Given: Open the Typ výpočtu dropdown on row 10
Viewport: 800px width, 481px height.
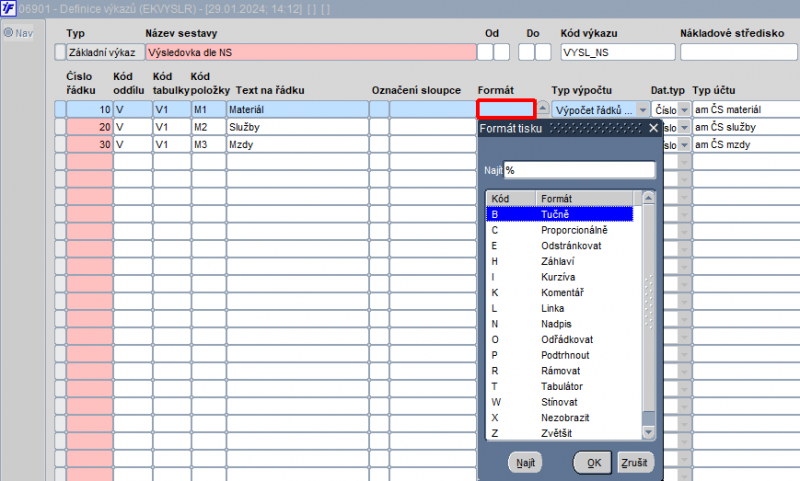Looking at the screenshot, I should (642, 110).
